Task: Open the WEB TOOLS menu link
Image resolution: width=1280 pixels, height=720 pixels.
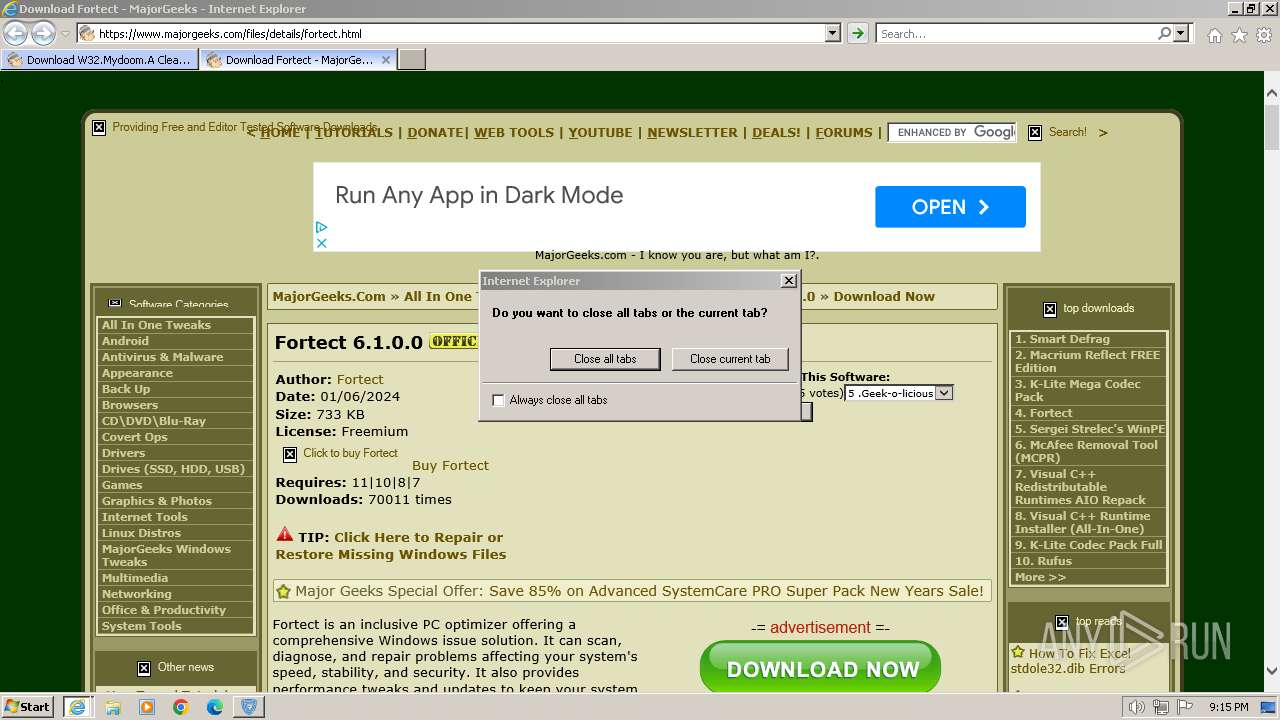Action: coord(514,132)
